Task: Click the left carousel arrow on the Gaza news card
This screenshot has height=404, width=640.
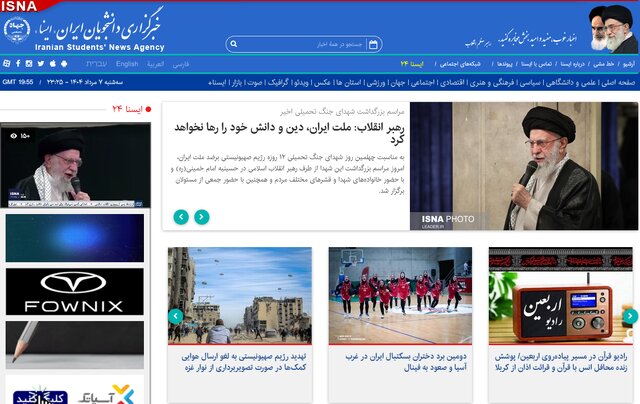Action: pyautogui.click(x=176, y=316)
